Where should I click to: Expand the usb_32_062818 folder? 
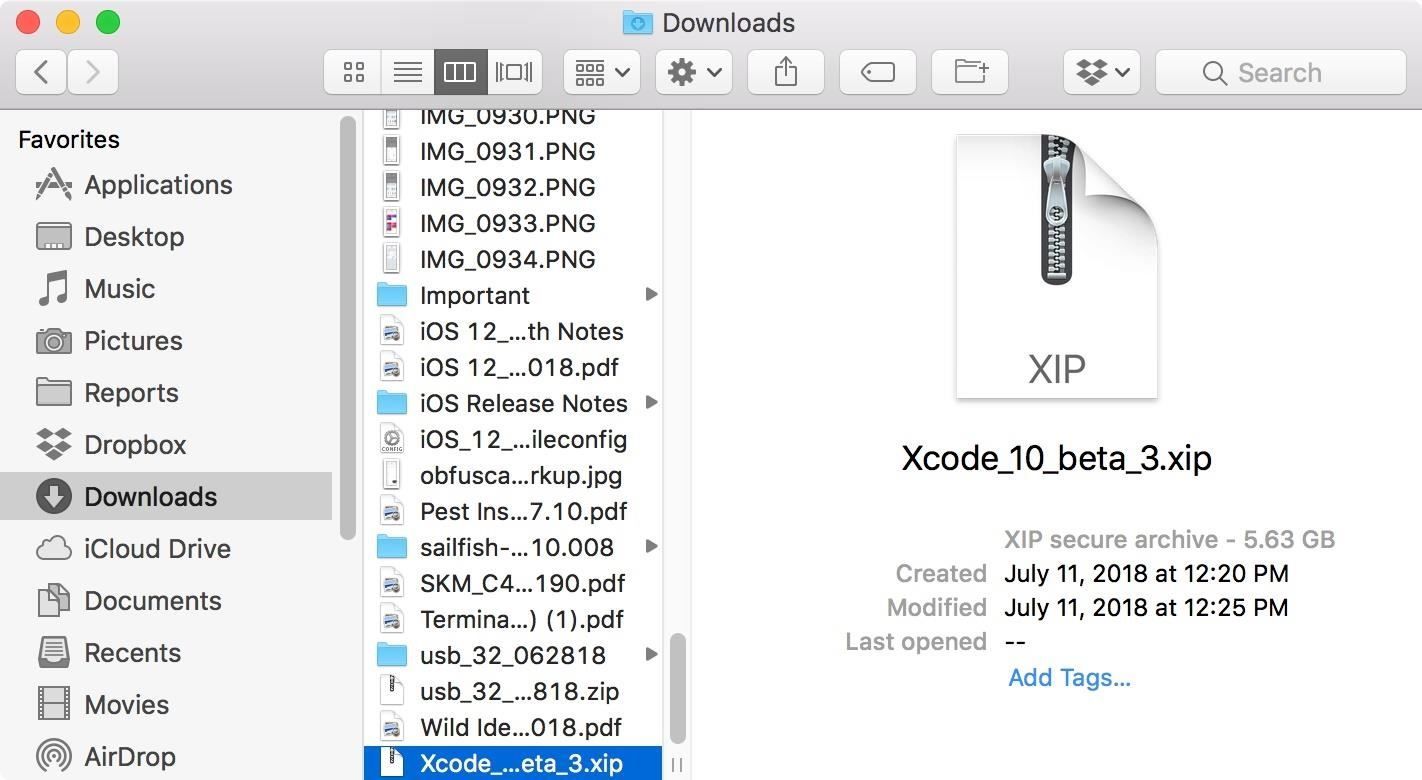pos(651,655)
